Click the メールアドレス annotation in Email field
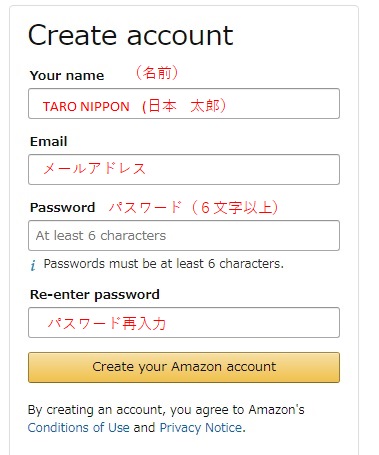Image resolution: width=379 pixels, height=455 pixels. click(x=95, y=168)
